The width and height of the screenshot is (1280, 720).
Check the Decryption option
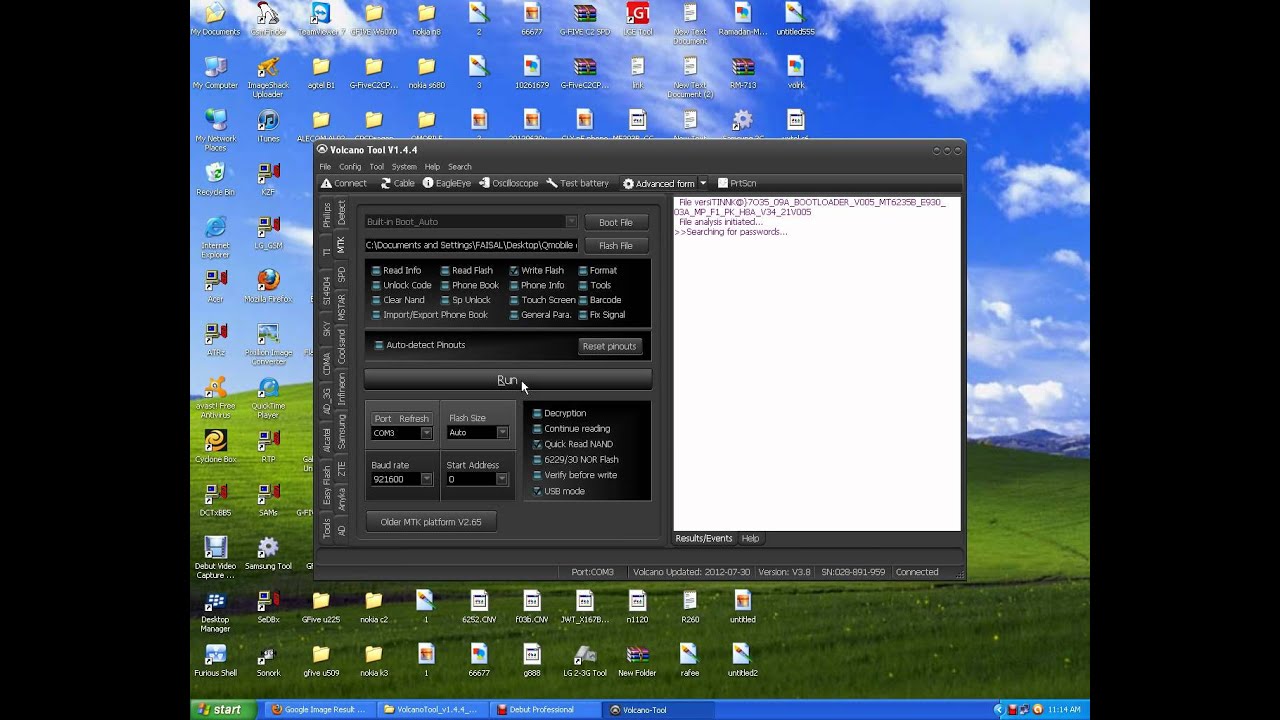[x=559, y=413]
